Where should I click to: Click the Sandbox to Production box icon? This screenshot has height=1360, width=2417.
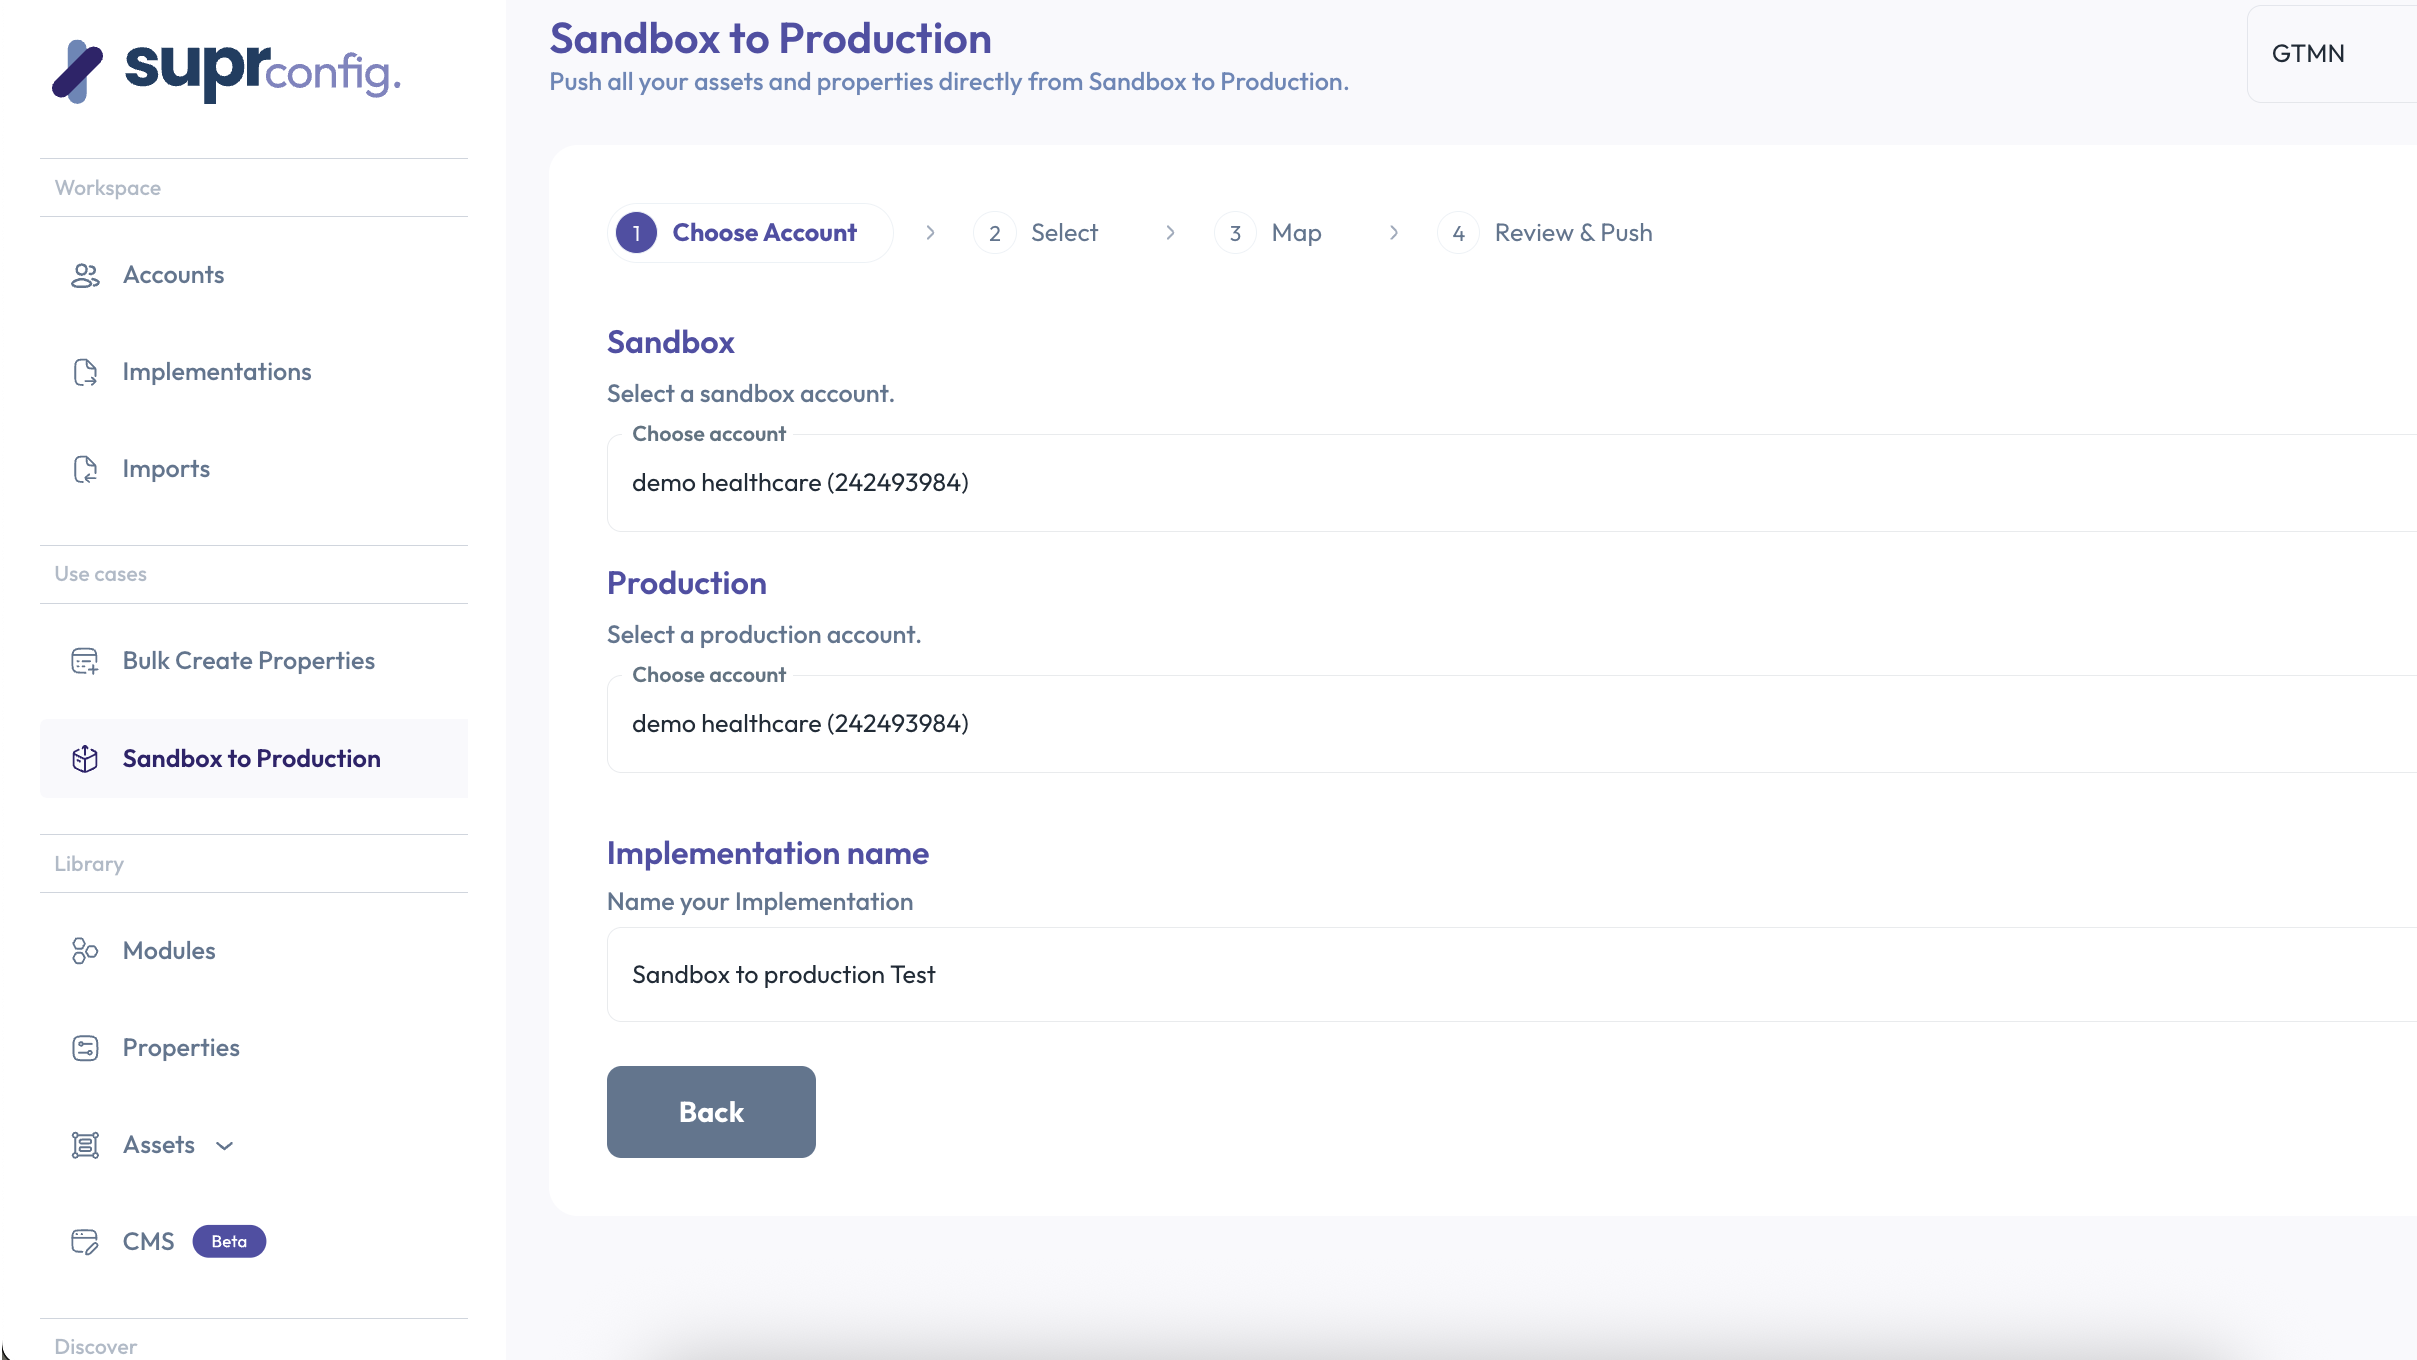coord(85,759)
